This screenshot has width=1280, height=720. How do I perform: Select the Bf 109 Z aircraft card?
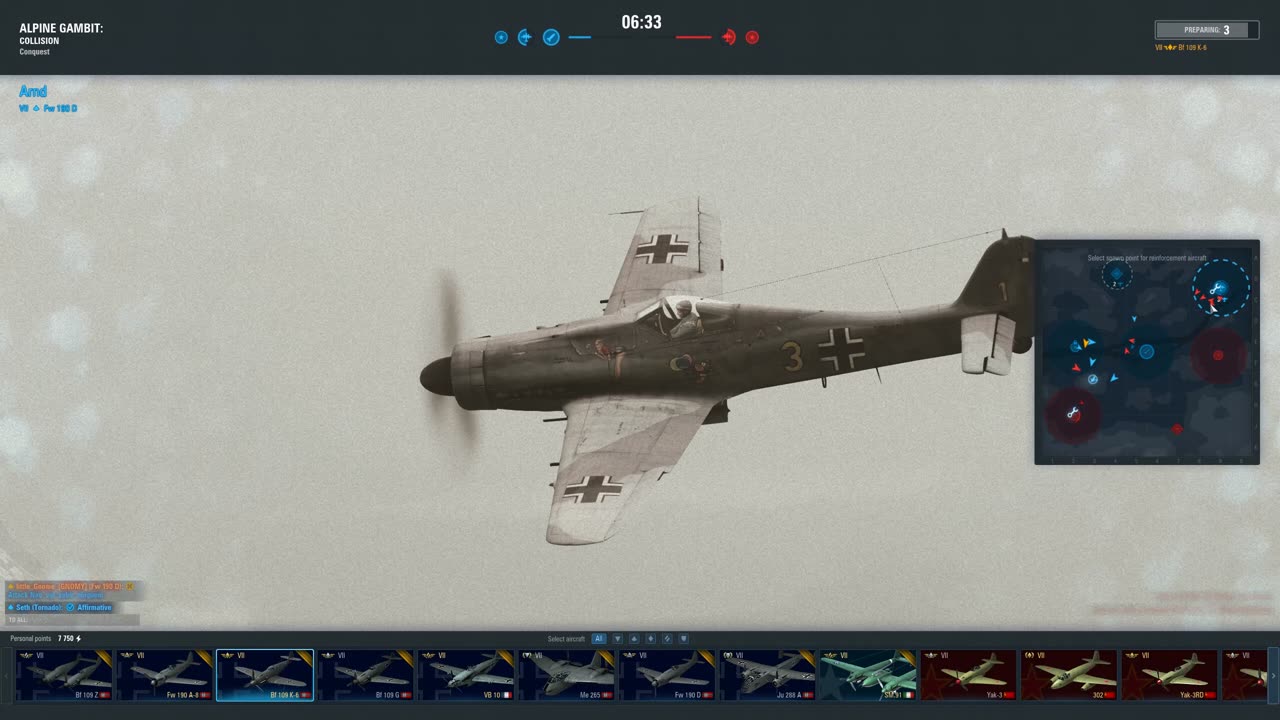64,675
